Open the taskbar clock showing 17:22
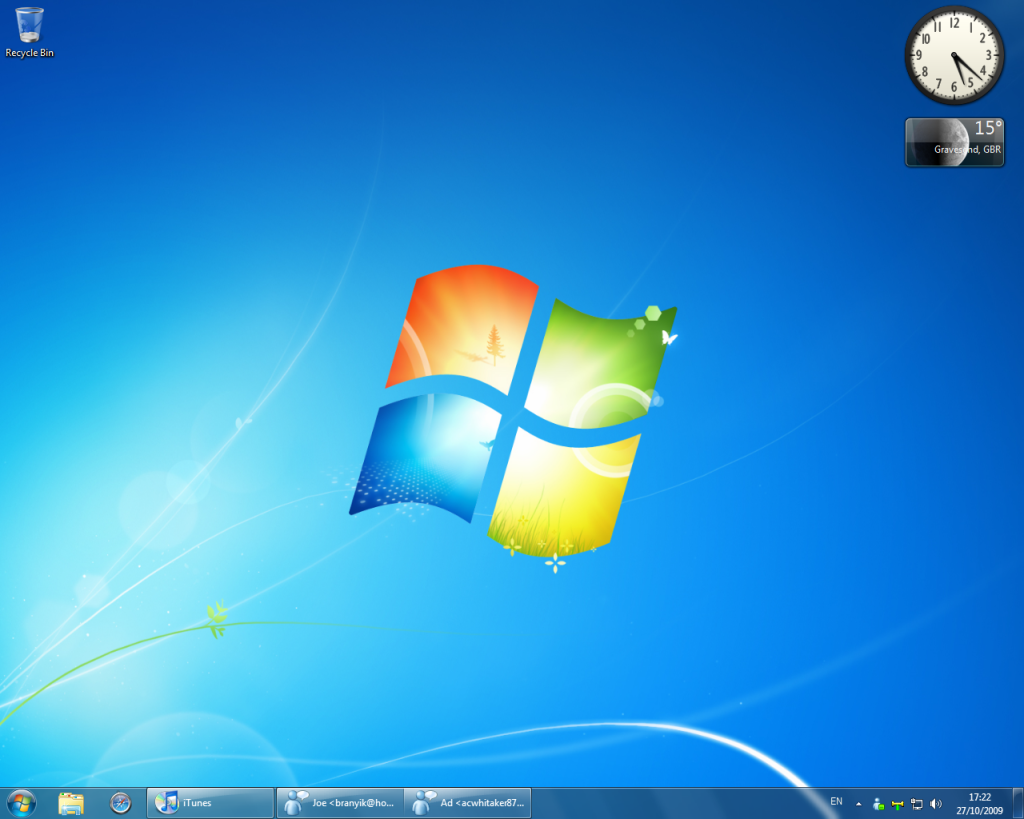The width and height of the screenshot is (1024, 819). point(980,803)
